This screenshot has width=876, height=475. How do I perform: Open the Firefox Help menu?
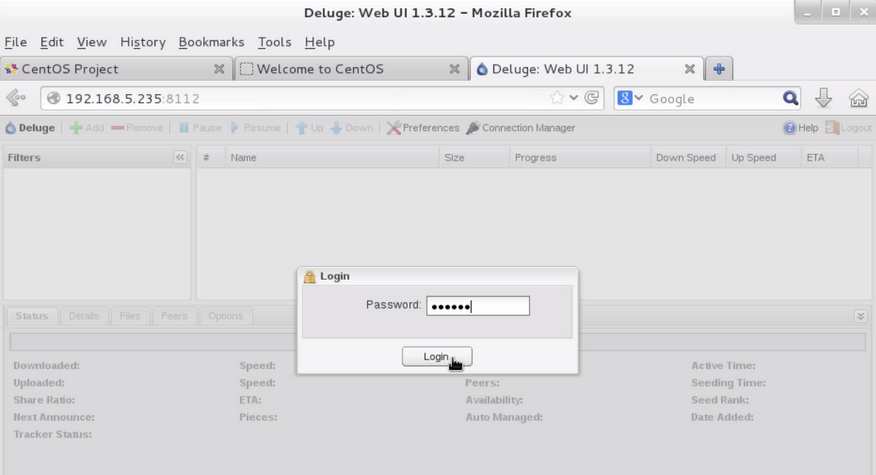point(320,42)
